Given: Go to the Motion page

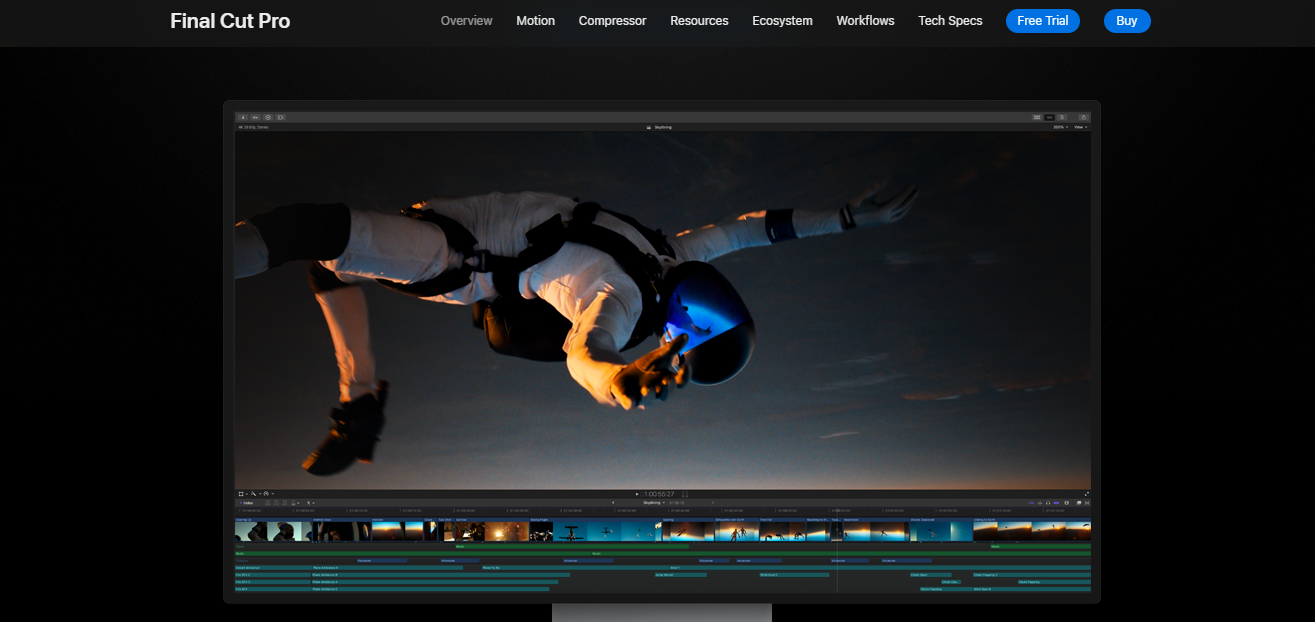Looking at the screenshot, I should point(535,21).
